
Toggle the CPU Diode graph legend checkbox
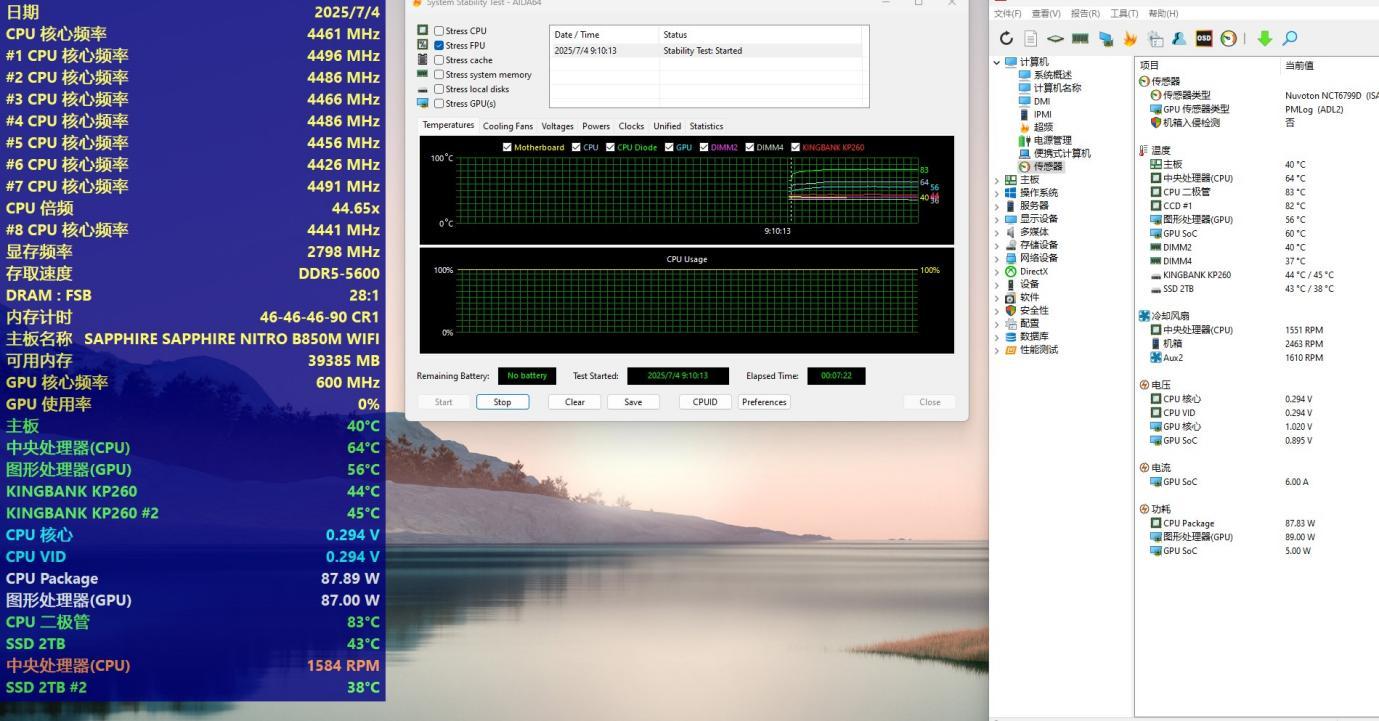(609, 147)
